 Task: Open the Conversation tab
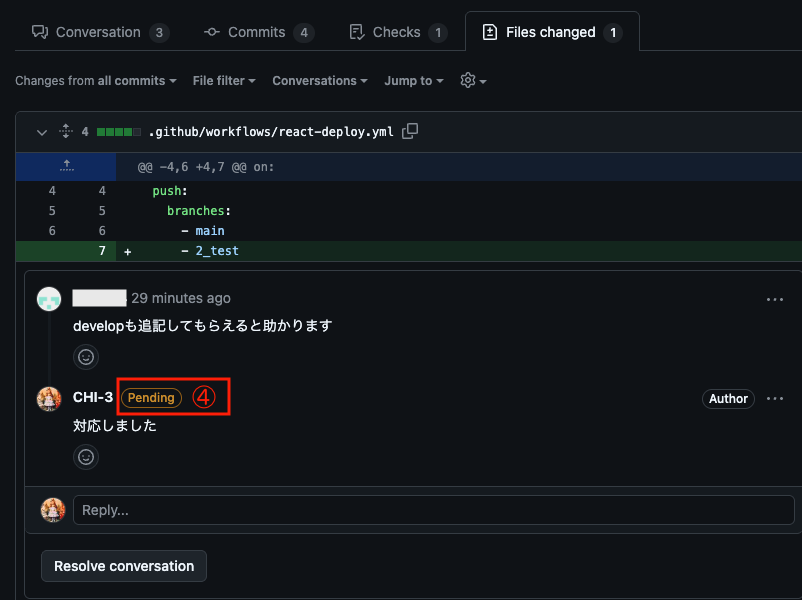[101, 32]
